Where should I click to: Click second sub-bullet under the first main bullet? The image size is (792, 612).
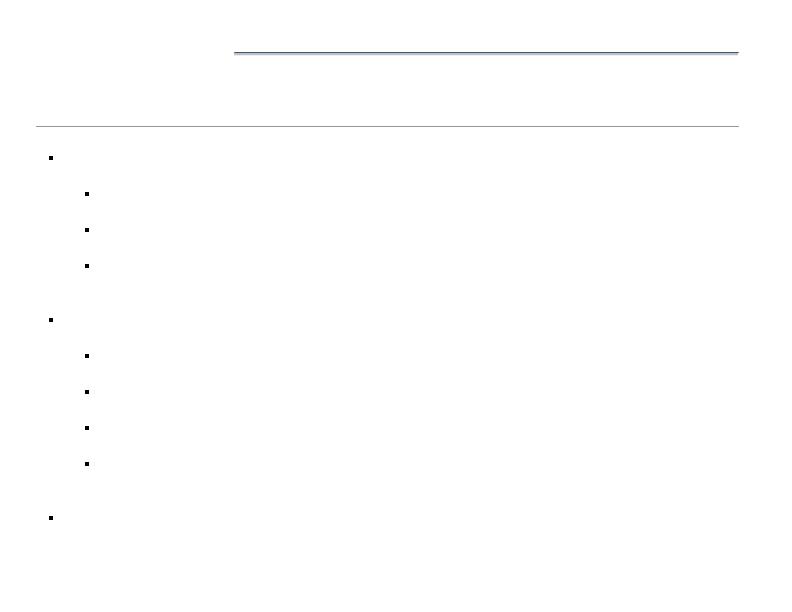coord(88,230)
